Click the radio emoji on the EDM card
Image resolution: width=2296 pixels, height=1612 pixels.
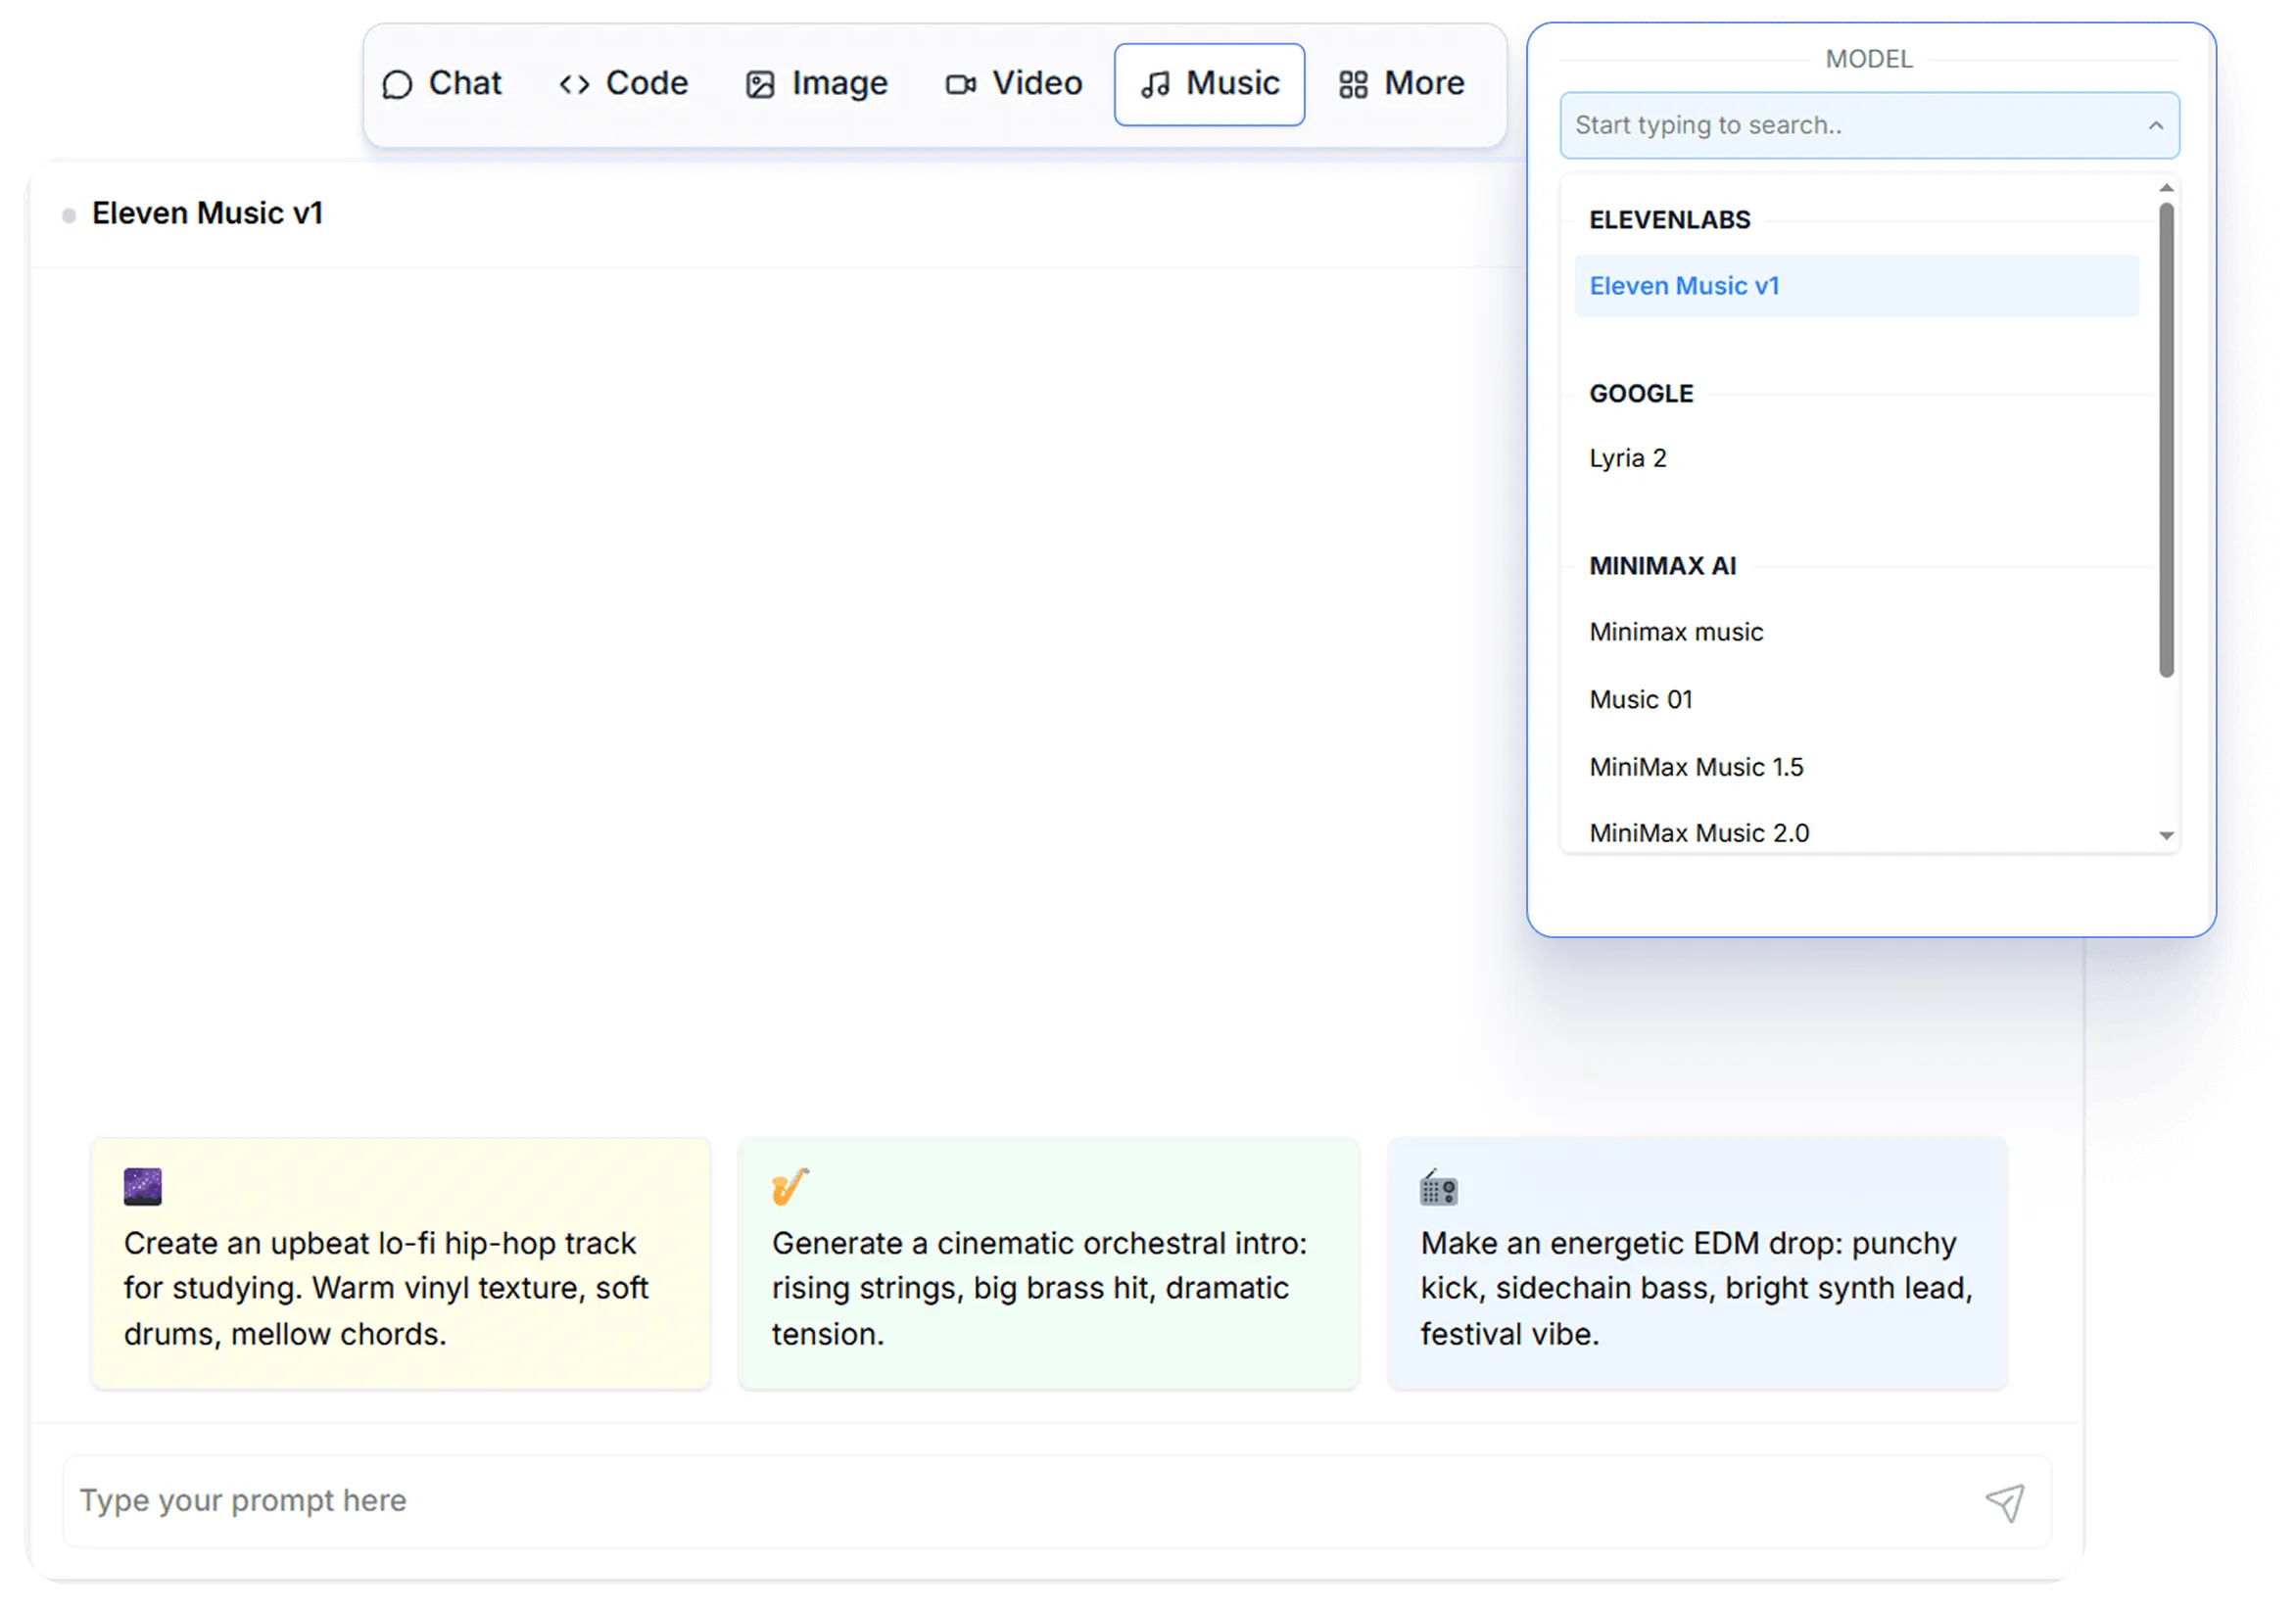pyautogui.click(x=1438, y=1189)
